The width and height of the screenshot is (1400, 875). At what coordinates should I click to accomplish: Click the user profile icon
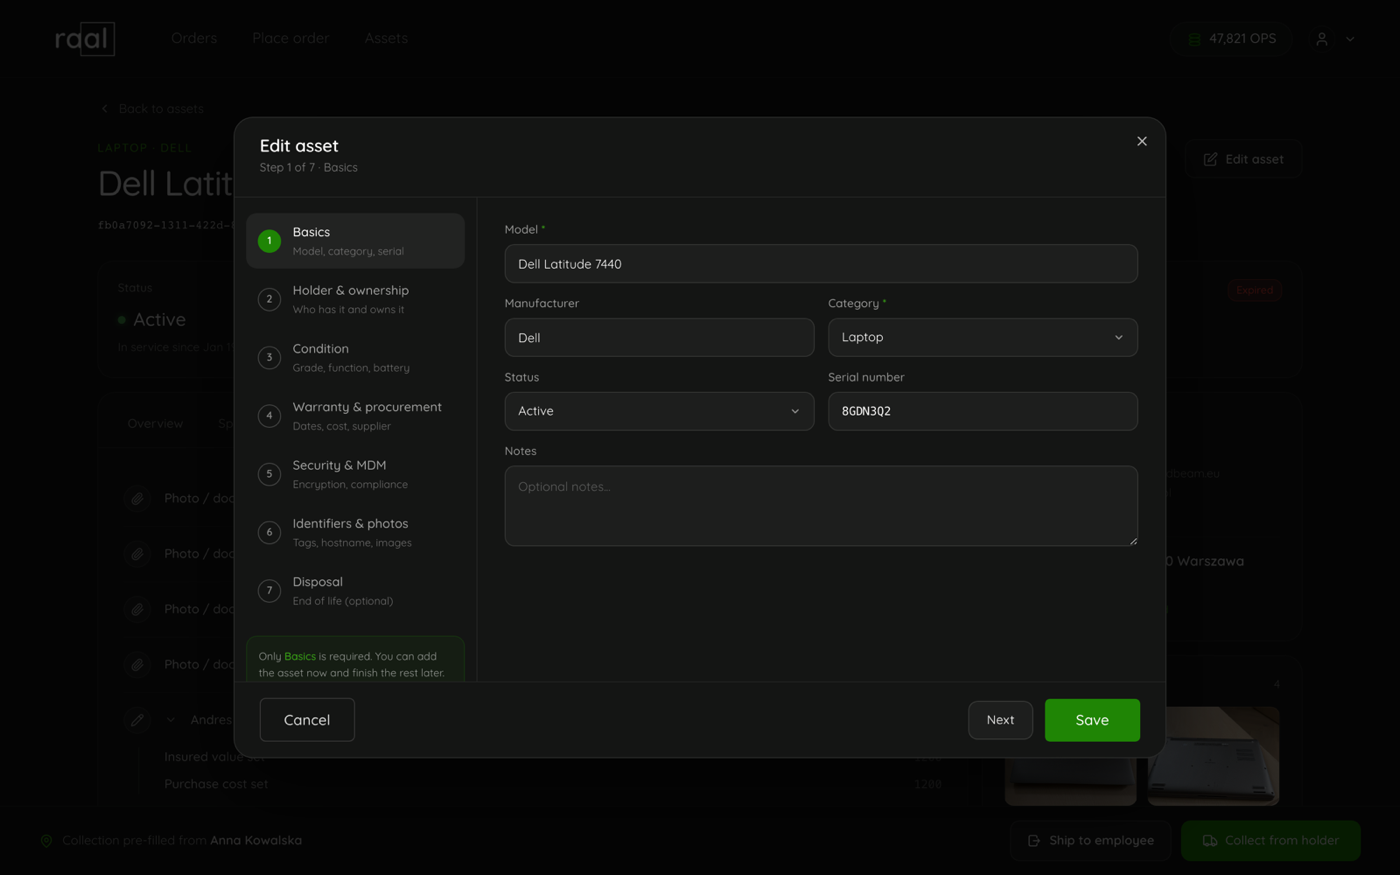pos(1322,39)
